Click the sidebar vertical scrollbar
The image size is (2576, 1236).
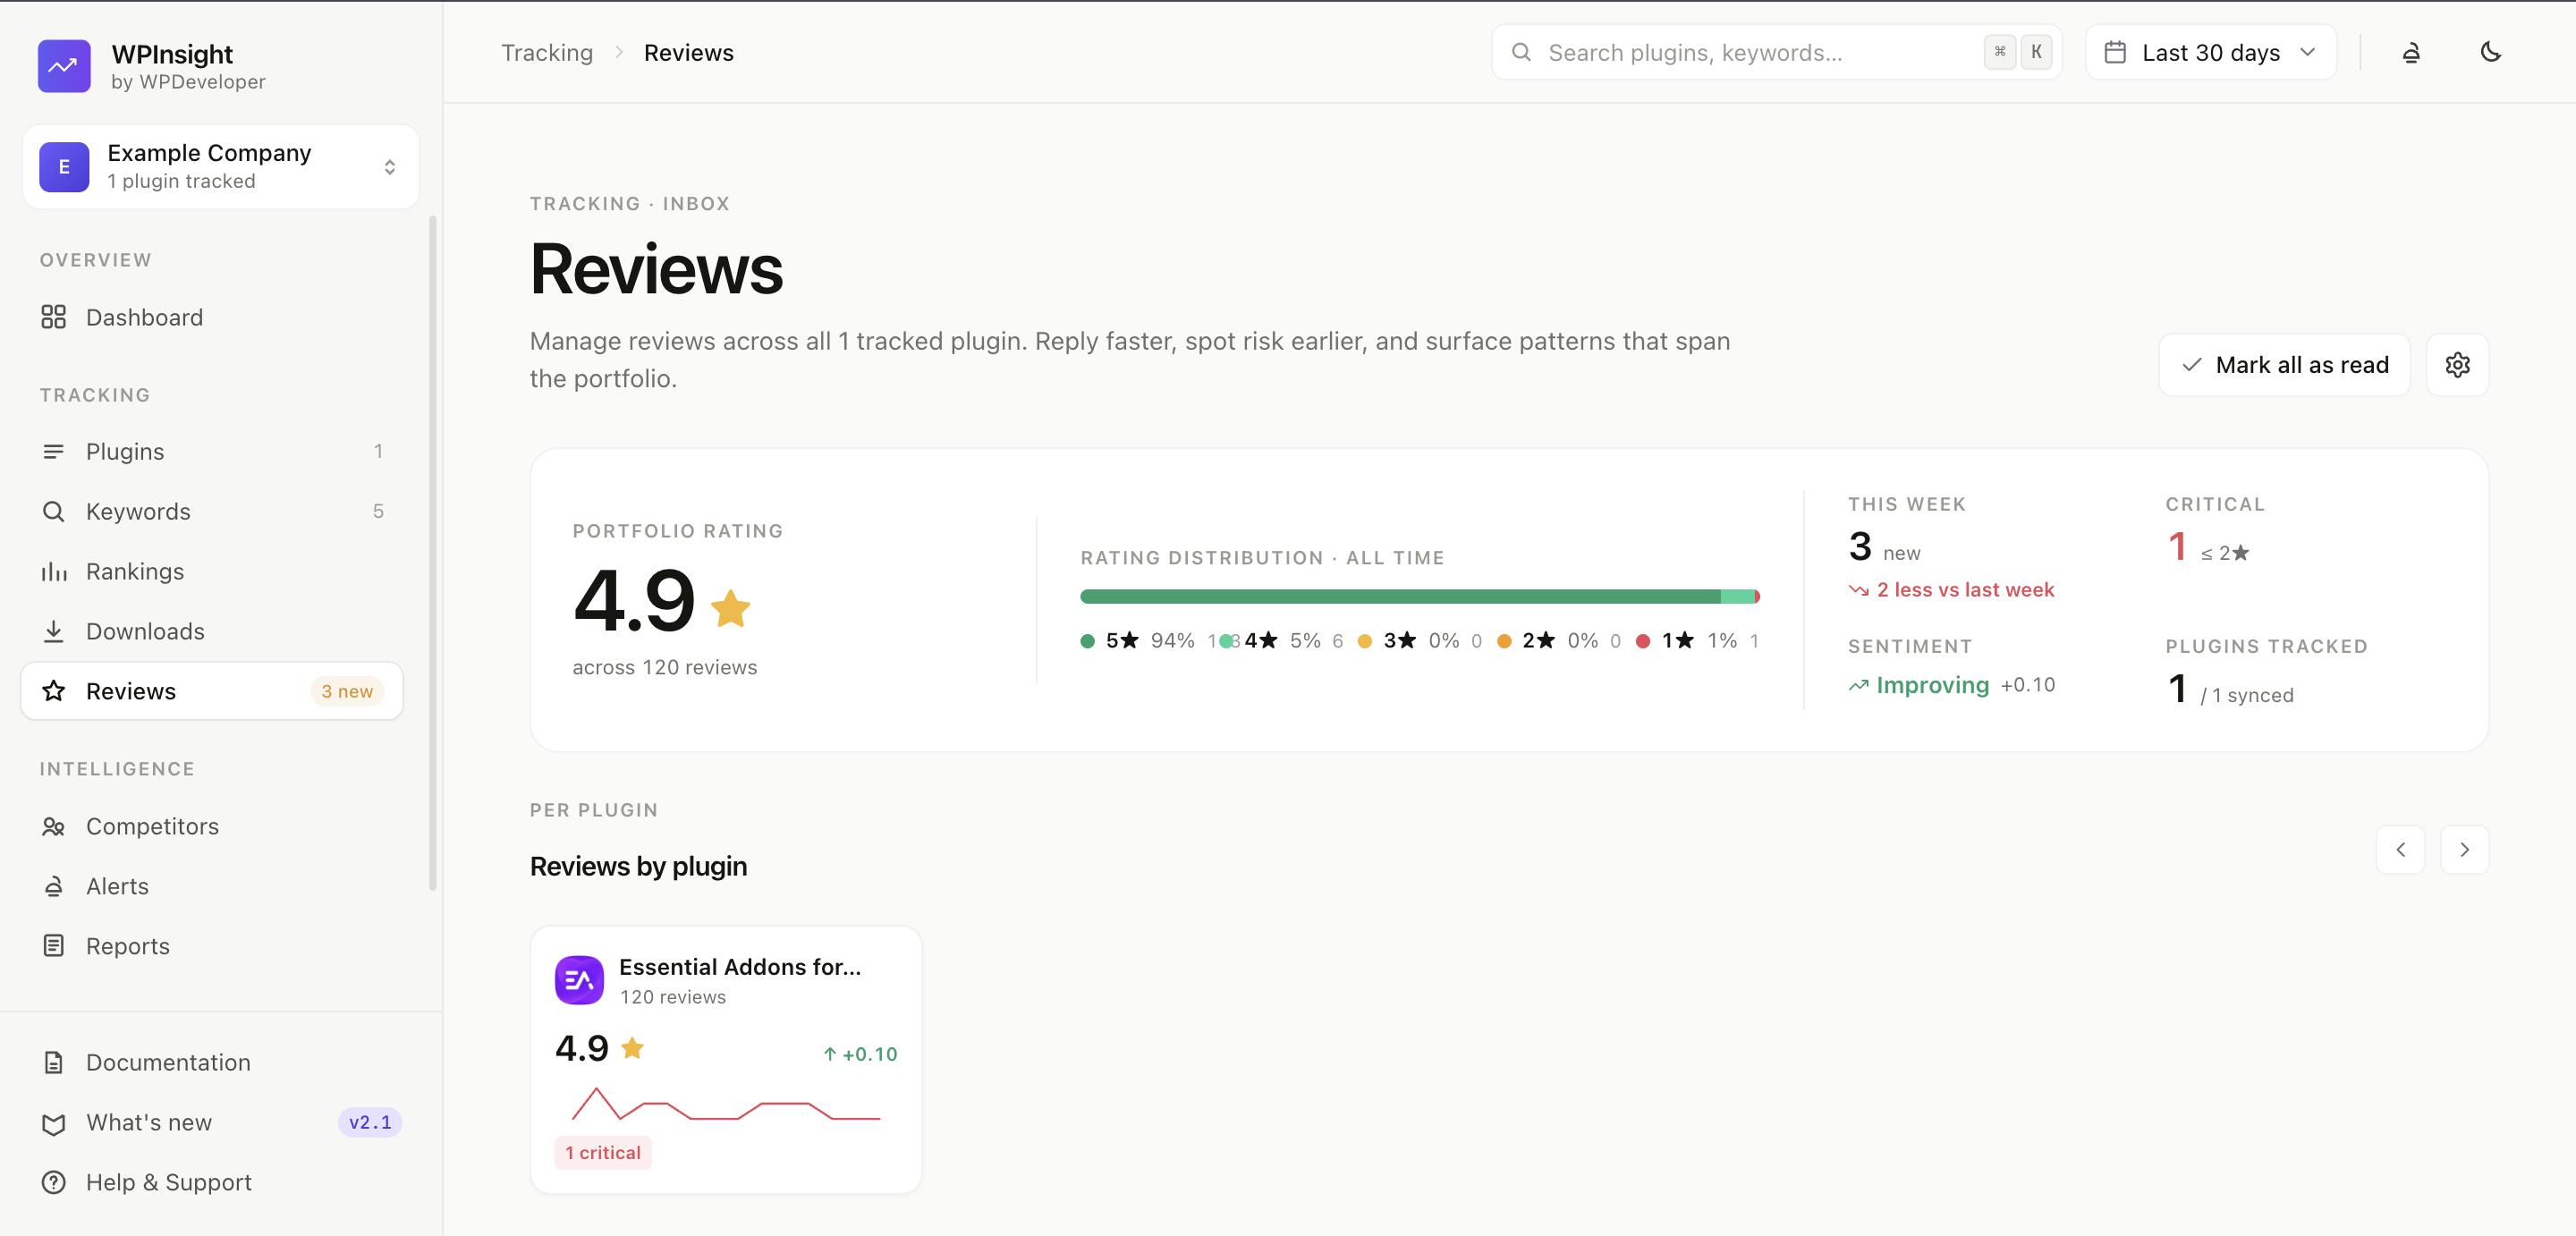pos(433,552)
